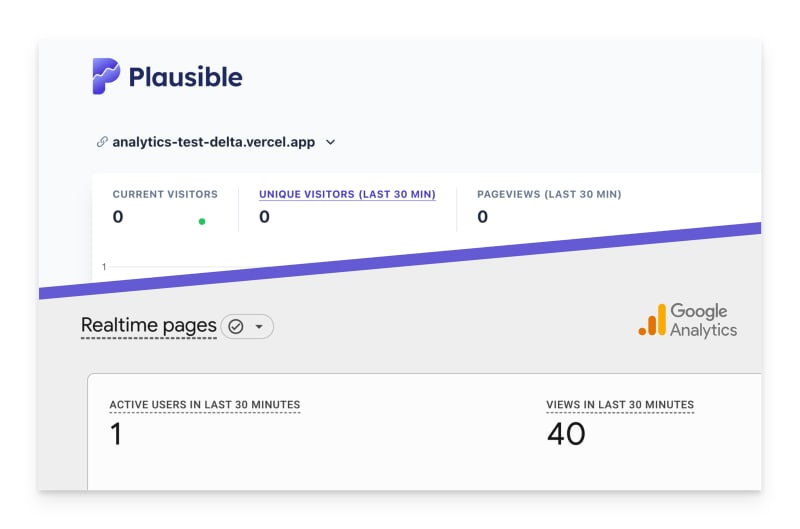Click the Plausible logo icon
This screenshot has height=529, width=800.
point(106,76)
